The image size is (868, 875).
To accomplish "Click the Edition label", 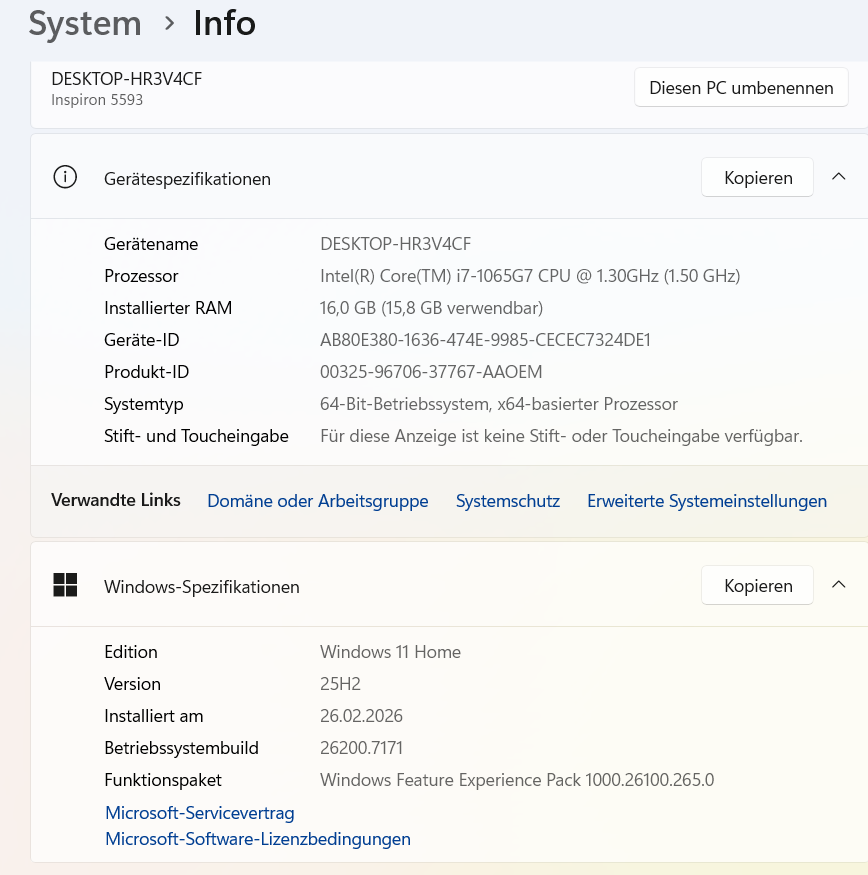I will pyautogui.click(x=131, y=652).
